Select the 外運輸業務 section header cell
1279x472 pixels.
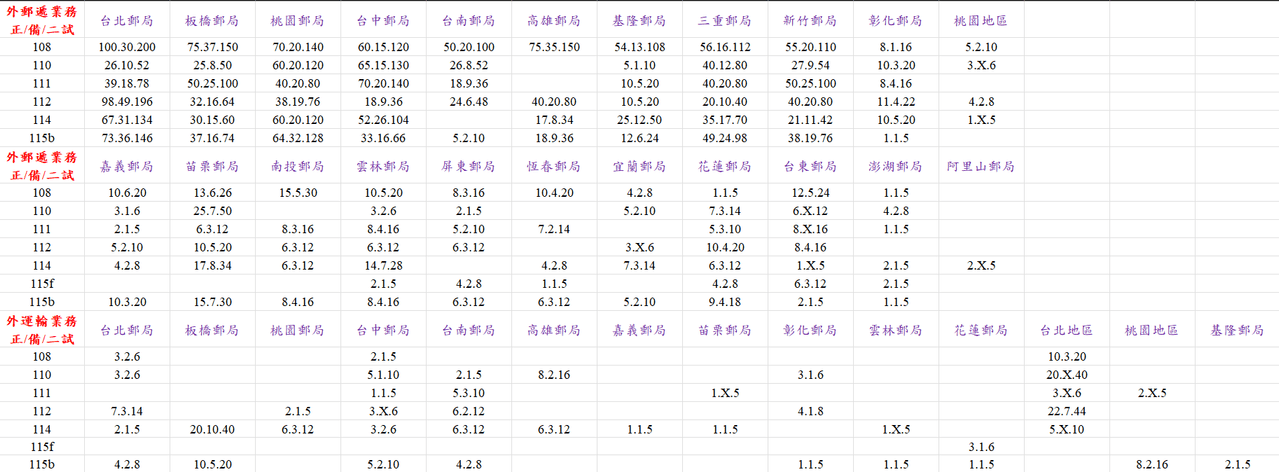(x=42, y=329)
